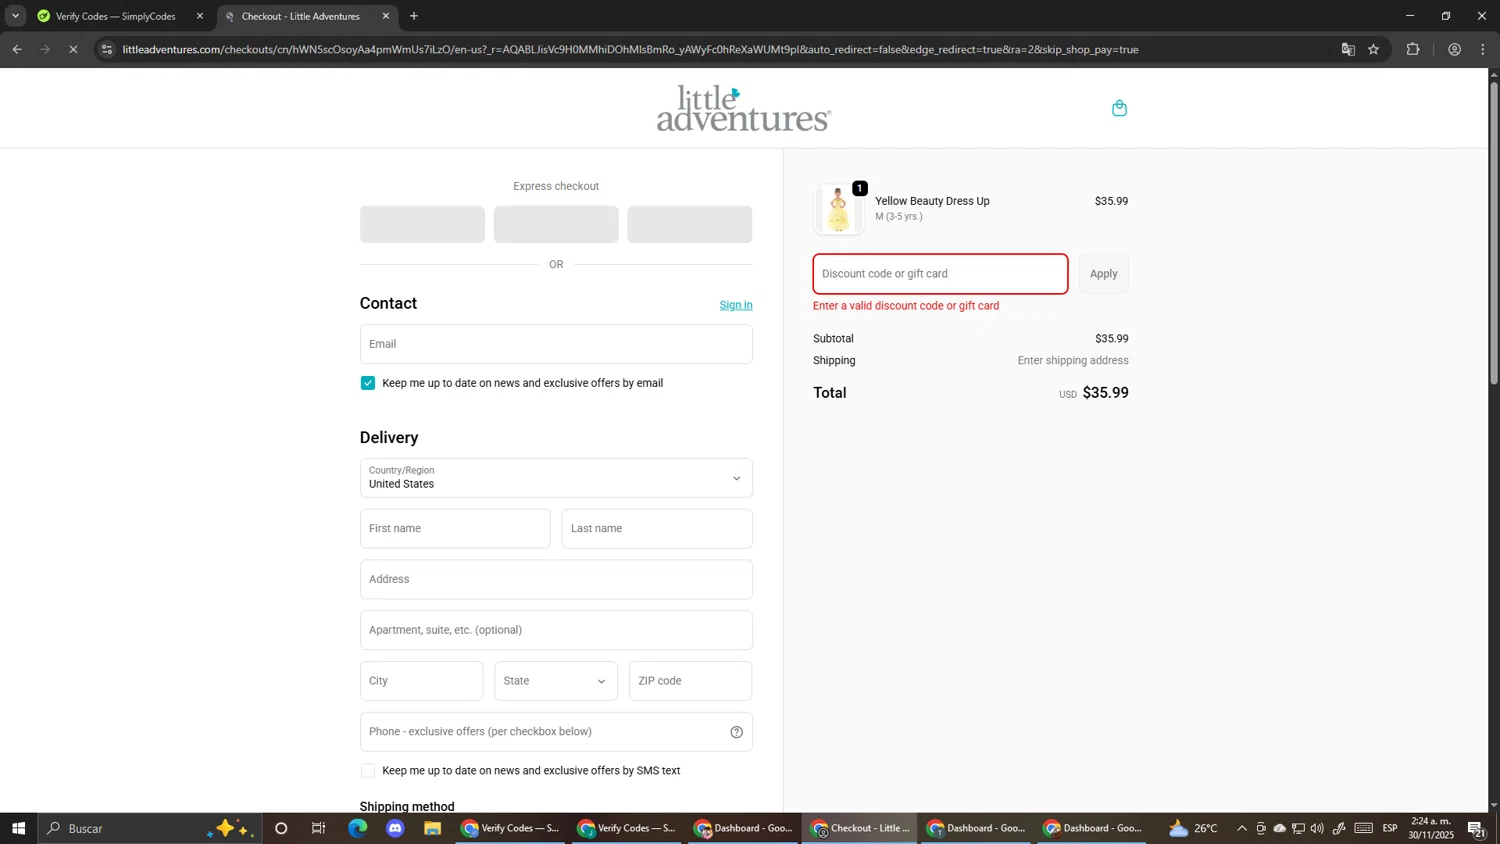
Task: Uncheck email news and exclusive offers checkbox
Action: click(x=368, y=383)
